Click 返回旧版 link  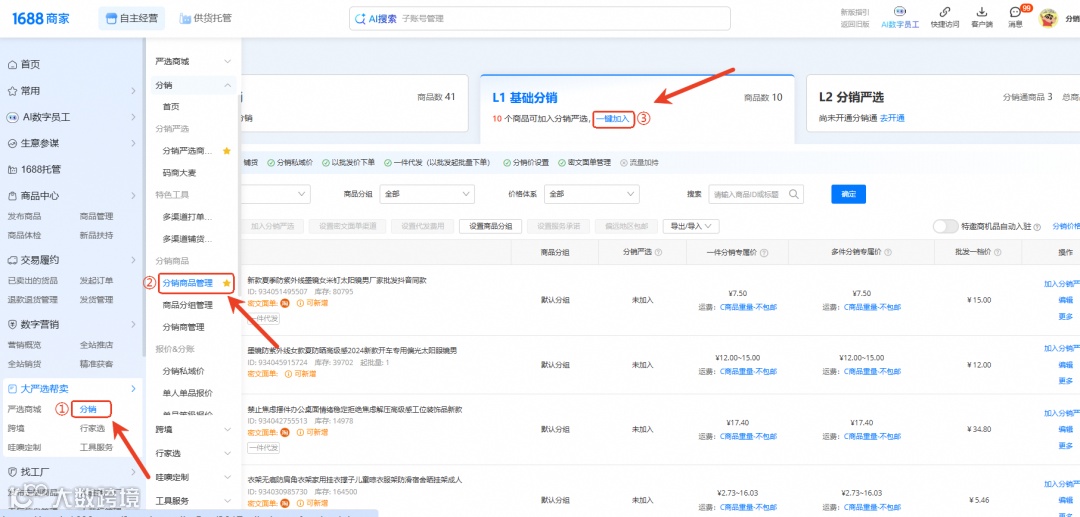(x=855, y=24)
